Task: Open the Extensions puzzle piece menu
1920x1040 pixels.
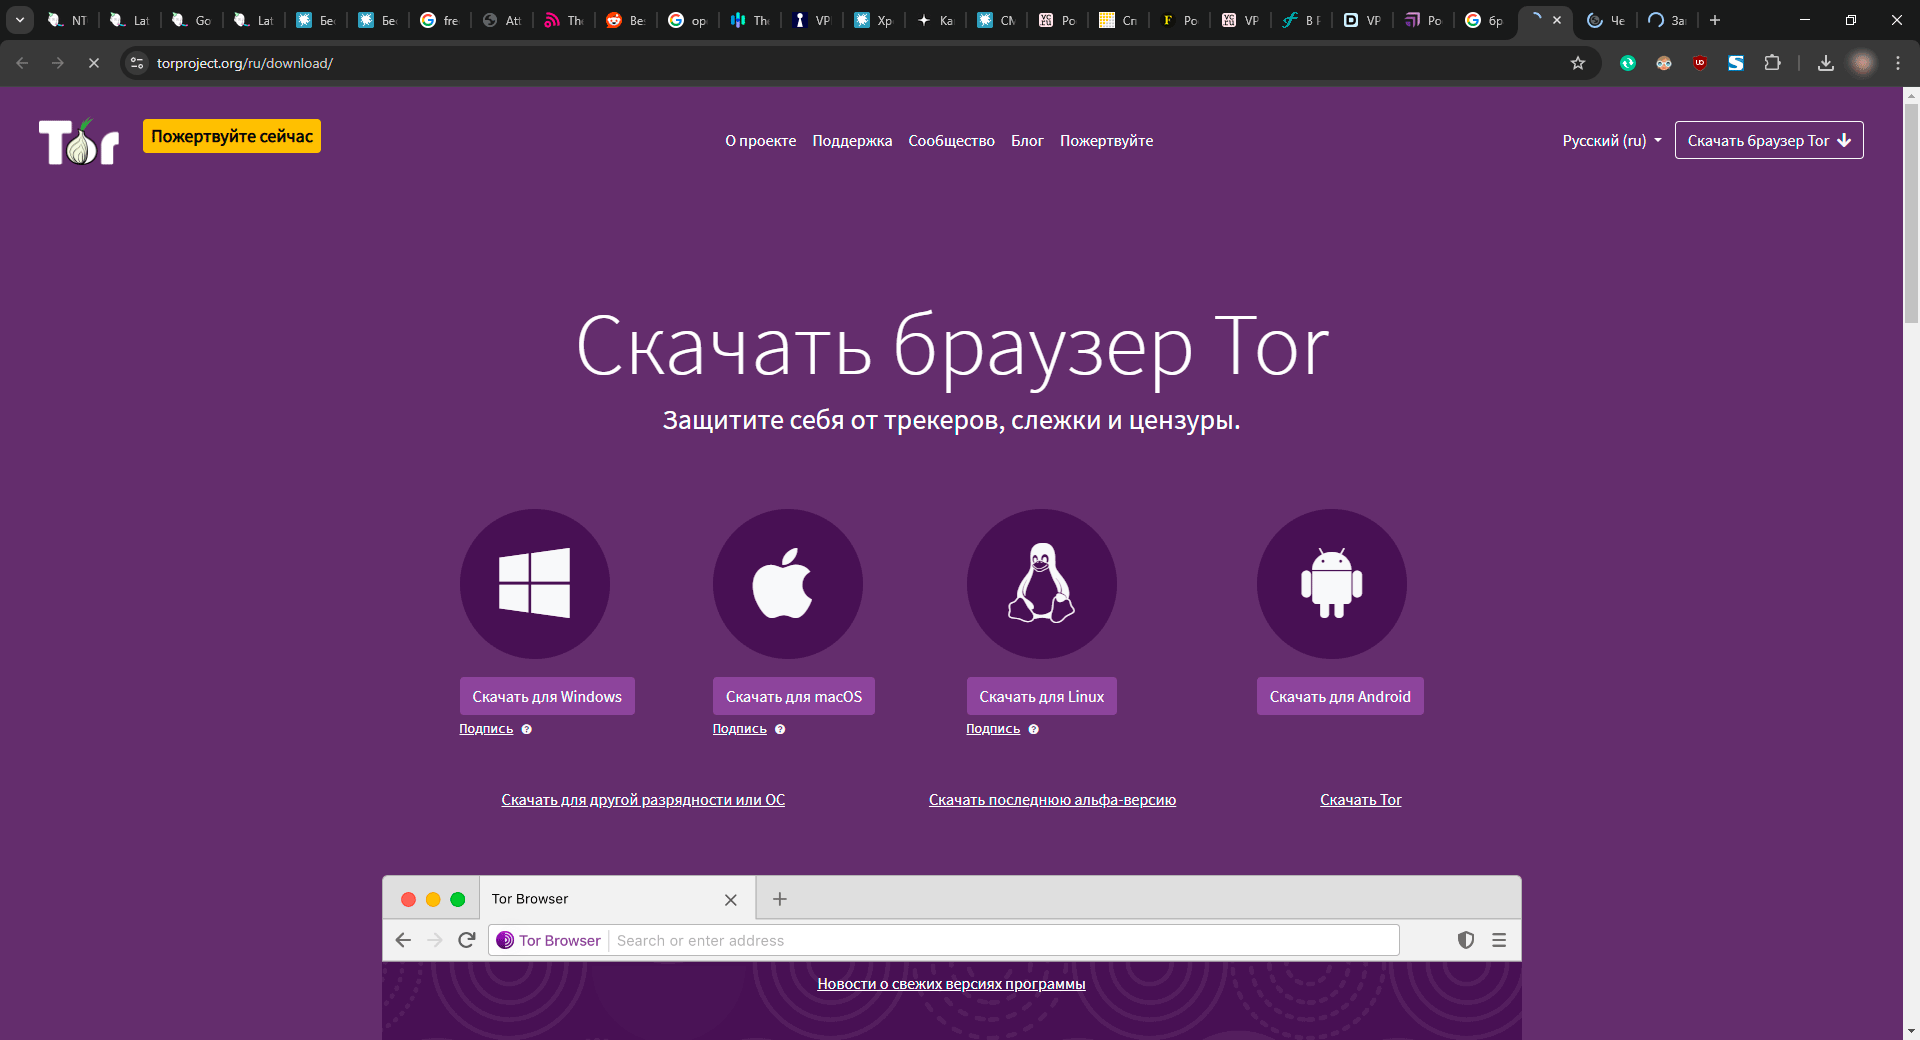Action: 1772,63
